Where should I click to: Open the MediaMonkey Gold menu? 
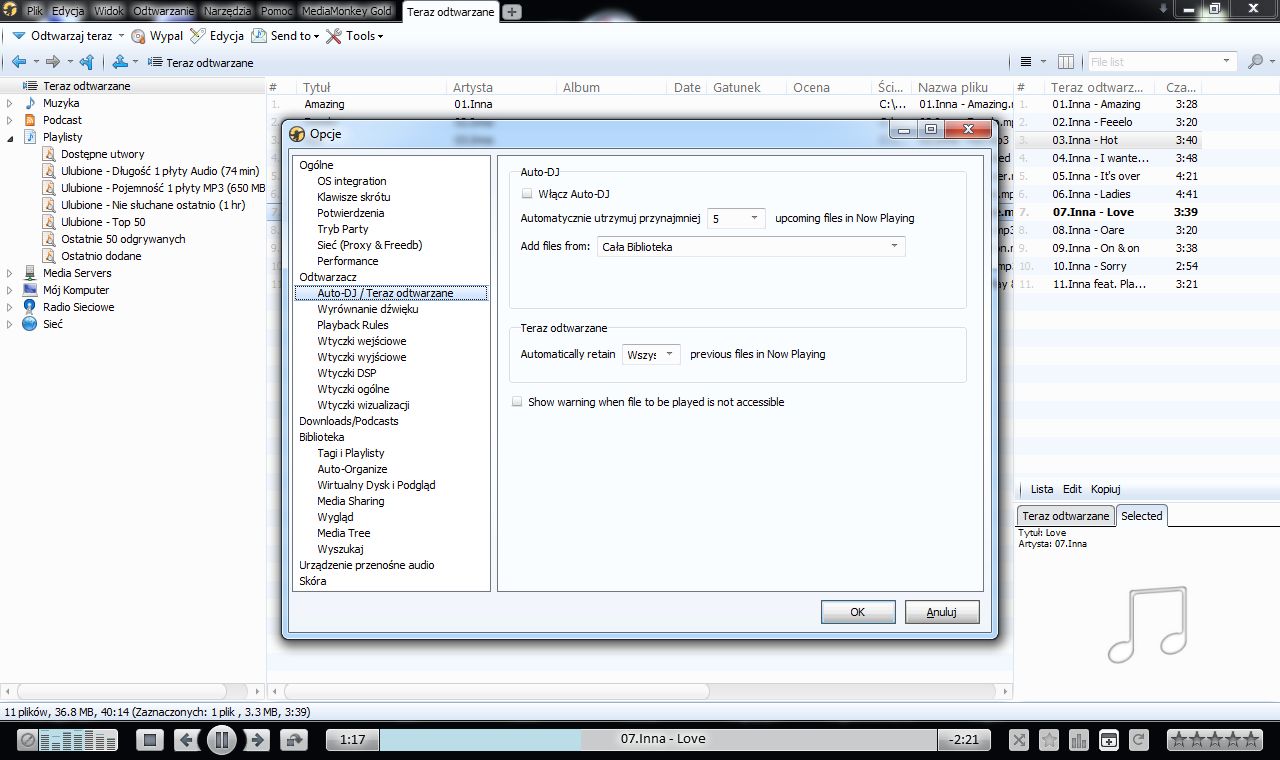(x=349, y=11)
